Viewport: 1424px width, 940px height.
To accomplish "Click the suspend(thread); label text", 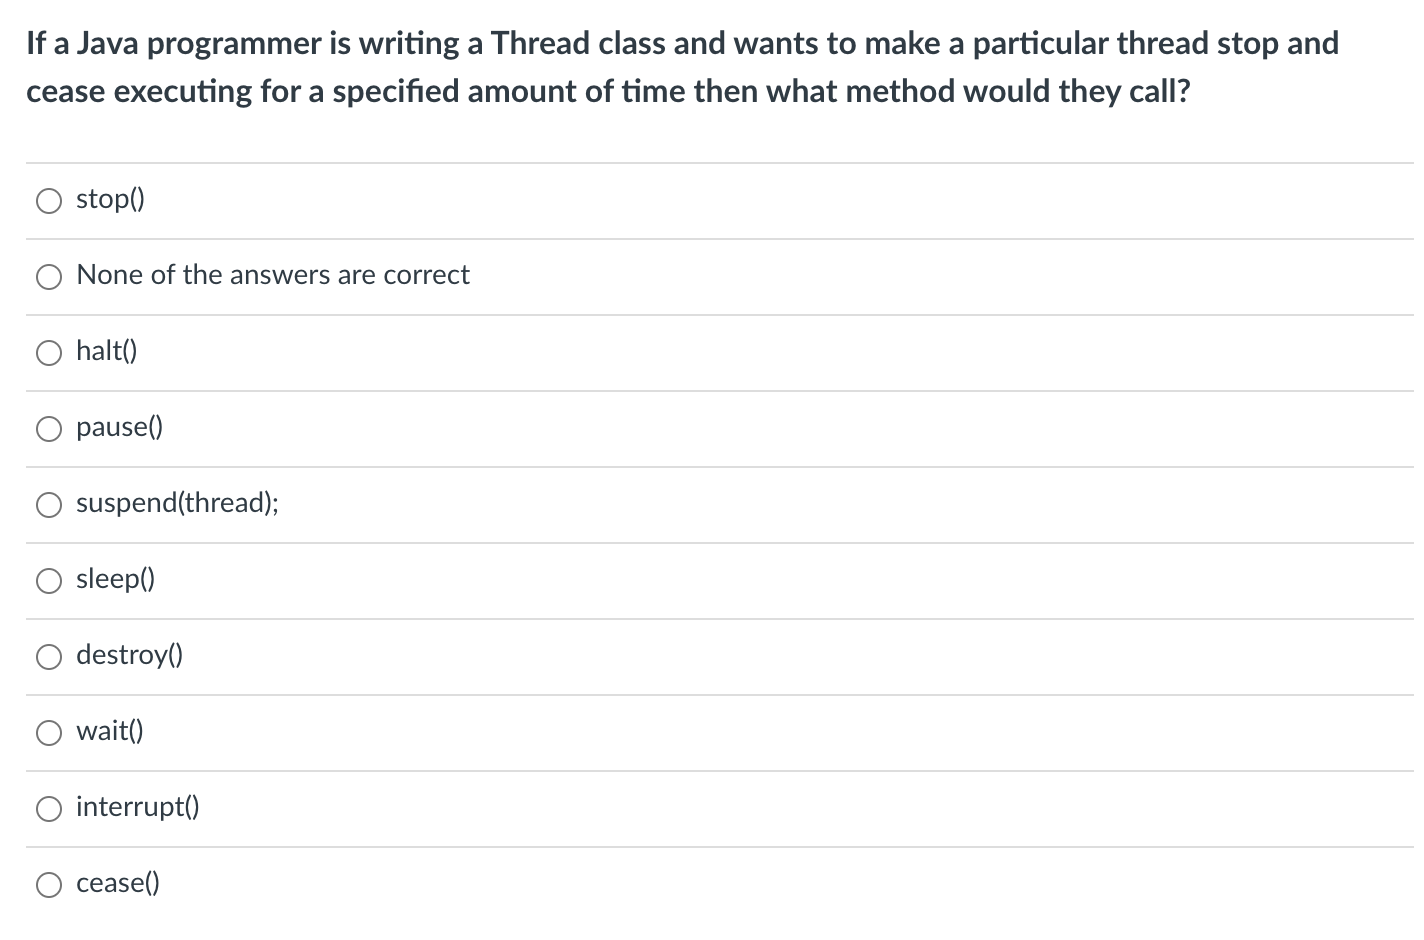I will 178,504.
